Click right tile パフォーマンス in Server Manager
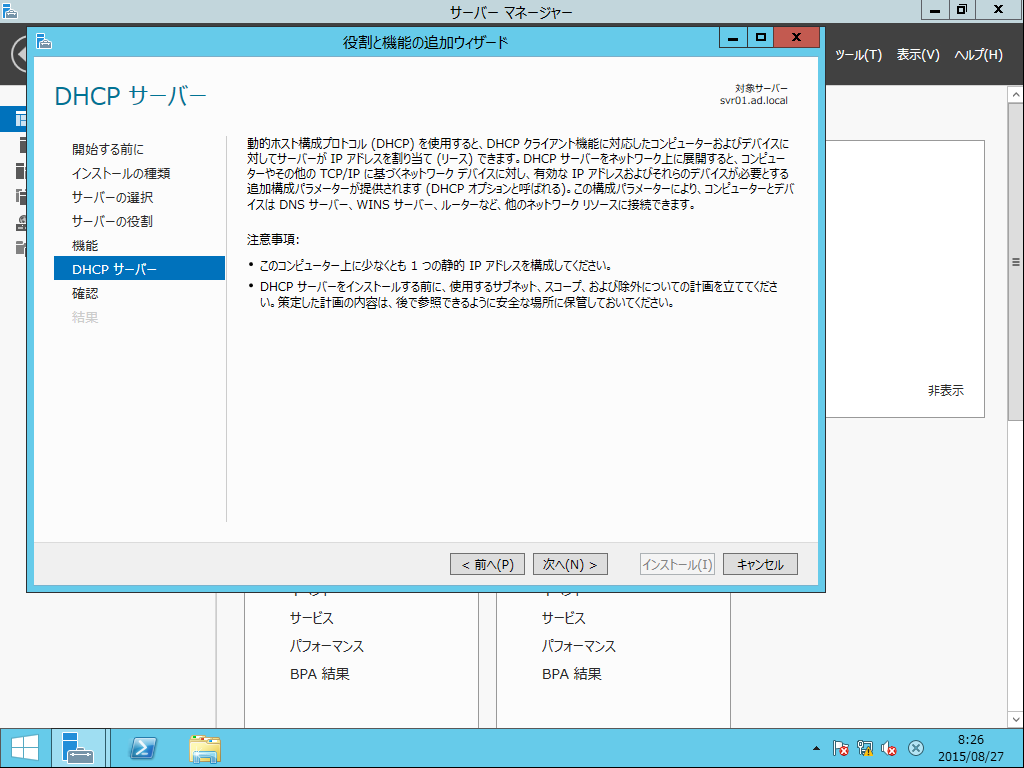The height and width of the screenshot is (768, 1024). pyautogui.click(x=579, y=646)
